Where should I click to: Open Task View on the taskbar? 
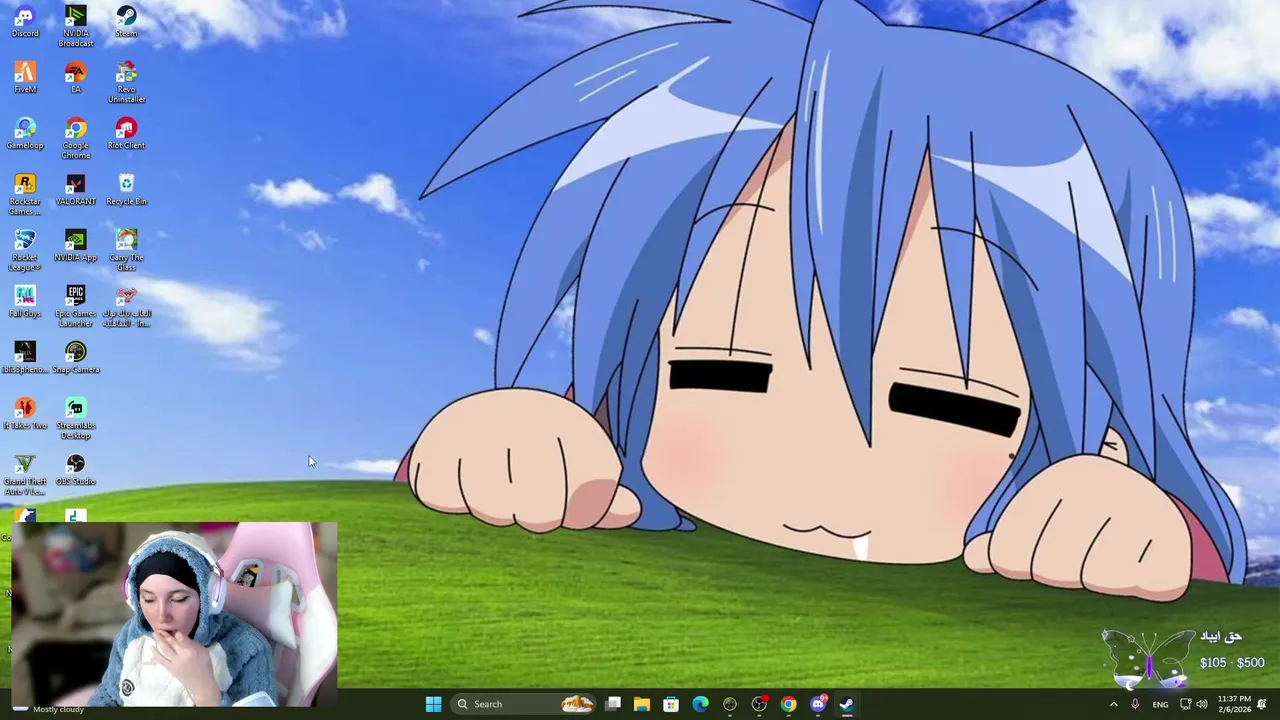pos(613,704)
